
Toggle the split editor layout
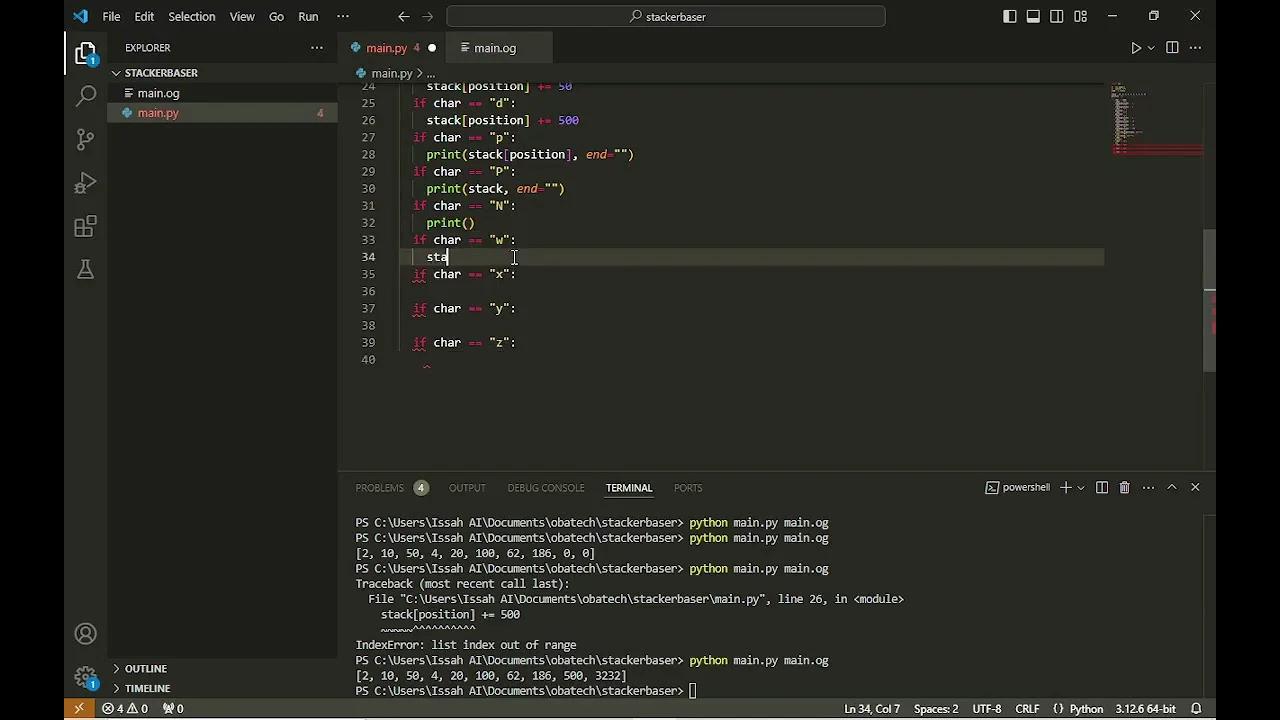pyautogui.click(x=1171, y=47)
